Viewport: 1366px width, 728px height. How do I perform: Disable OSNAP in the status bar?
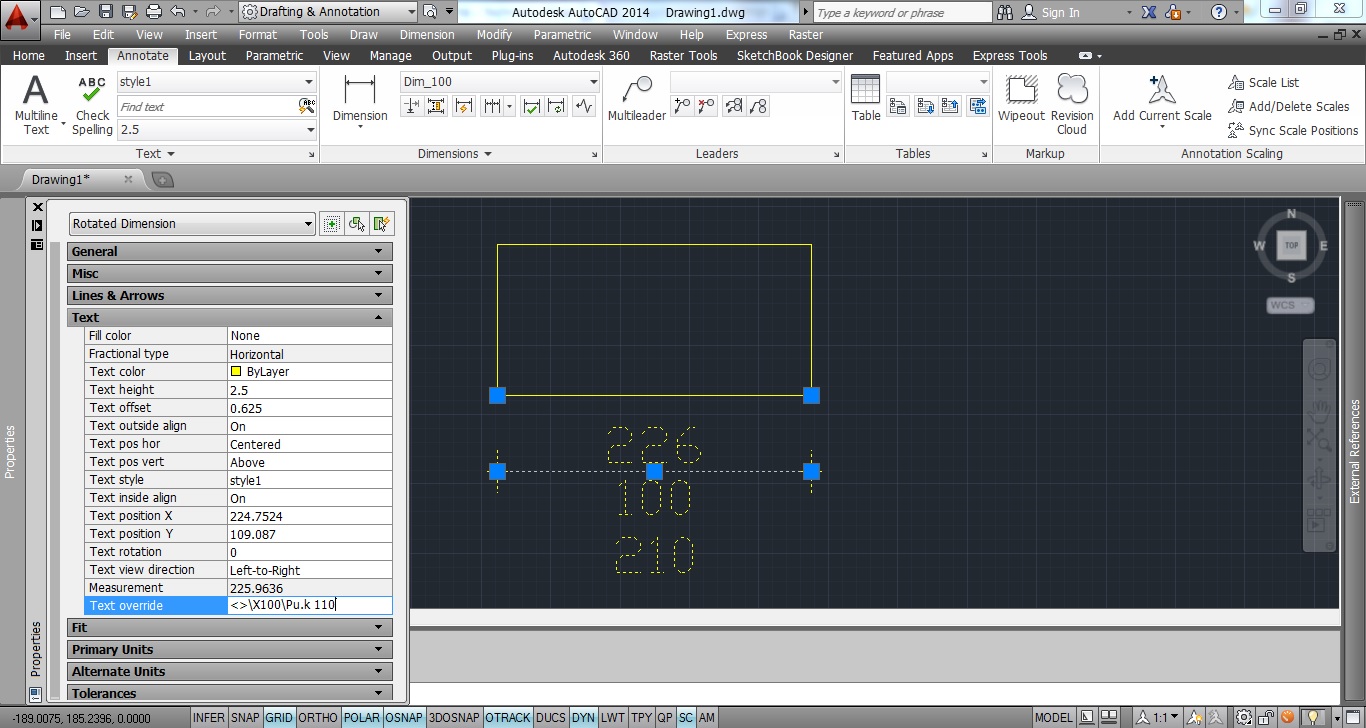(404, 718)
